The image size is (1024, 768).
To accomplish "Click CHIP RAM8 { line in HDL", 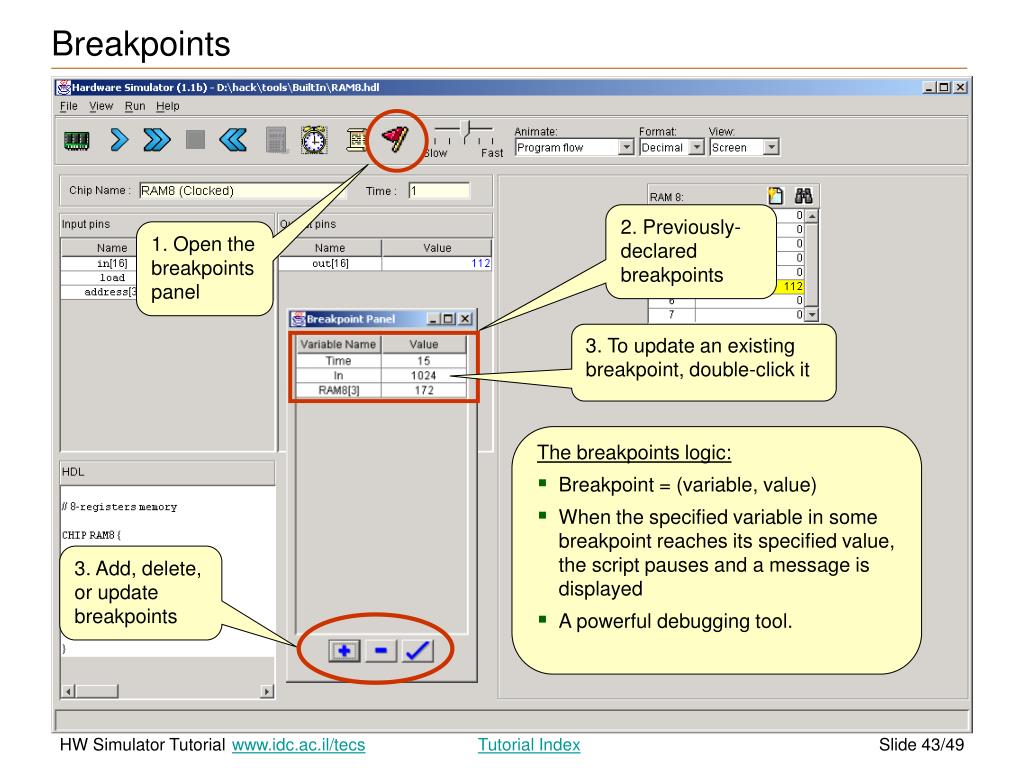I will [91, 535].
